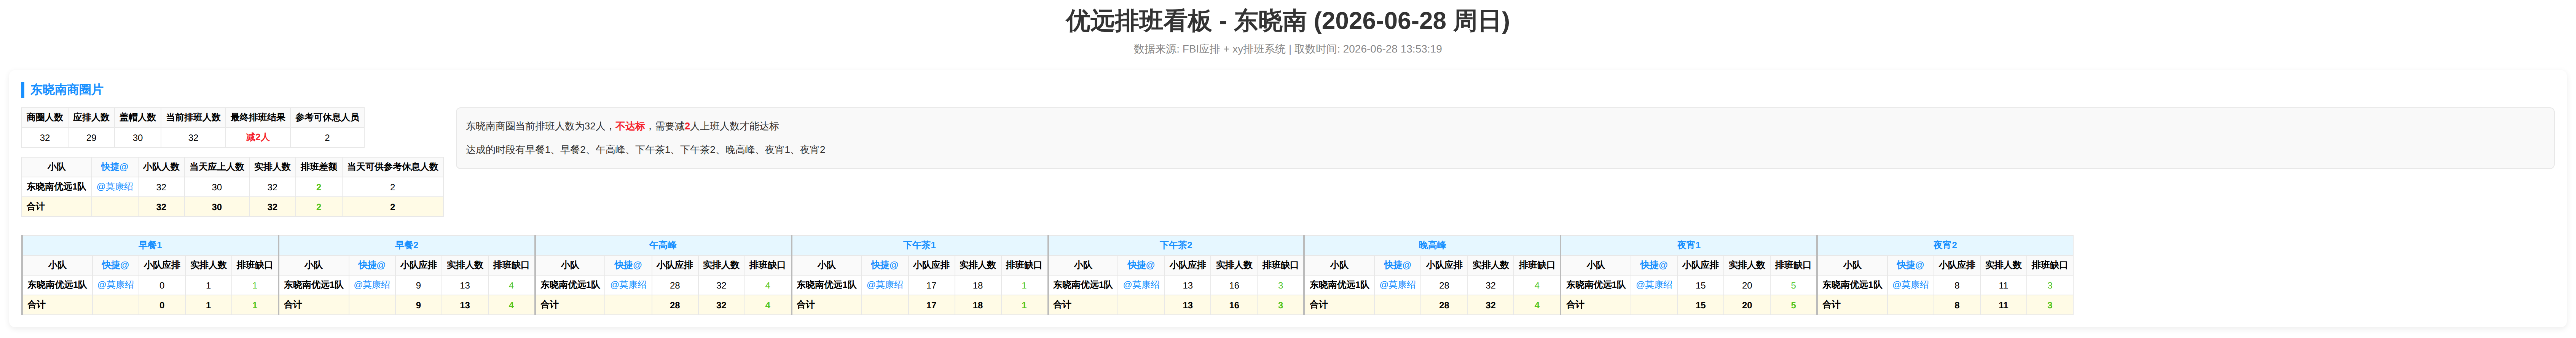Viewport: 2576px width, 338px height.
Task: Click the @莫康绍 link in 下午茶2 table
Action: point(1141,285)
